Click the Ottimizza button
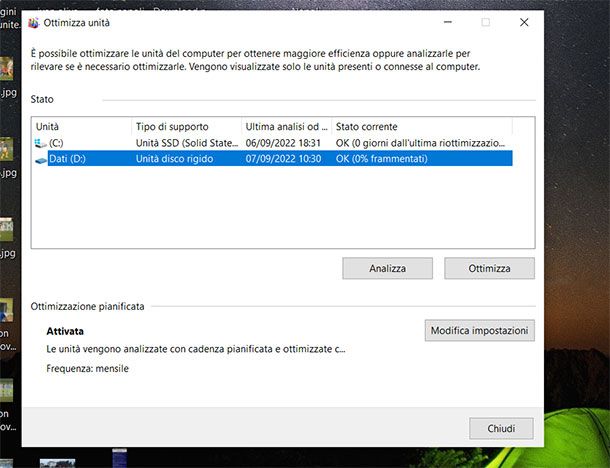610x468 pixels. pyautogui.click(x=489, y=268)
